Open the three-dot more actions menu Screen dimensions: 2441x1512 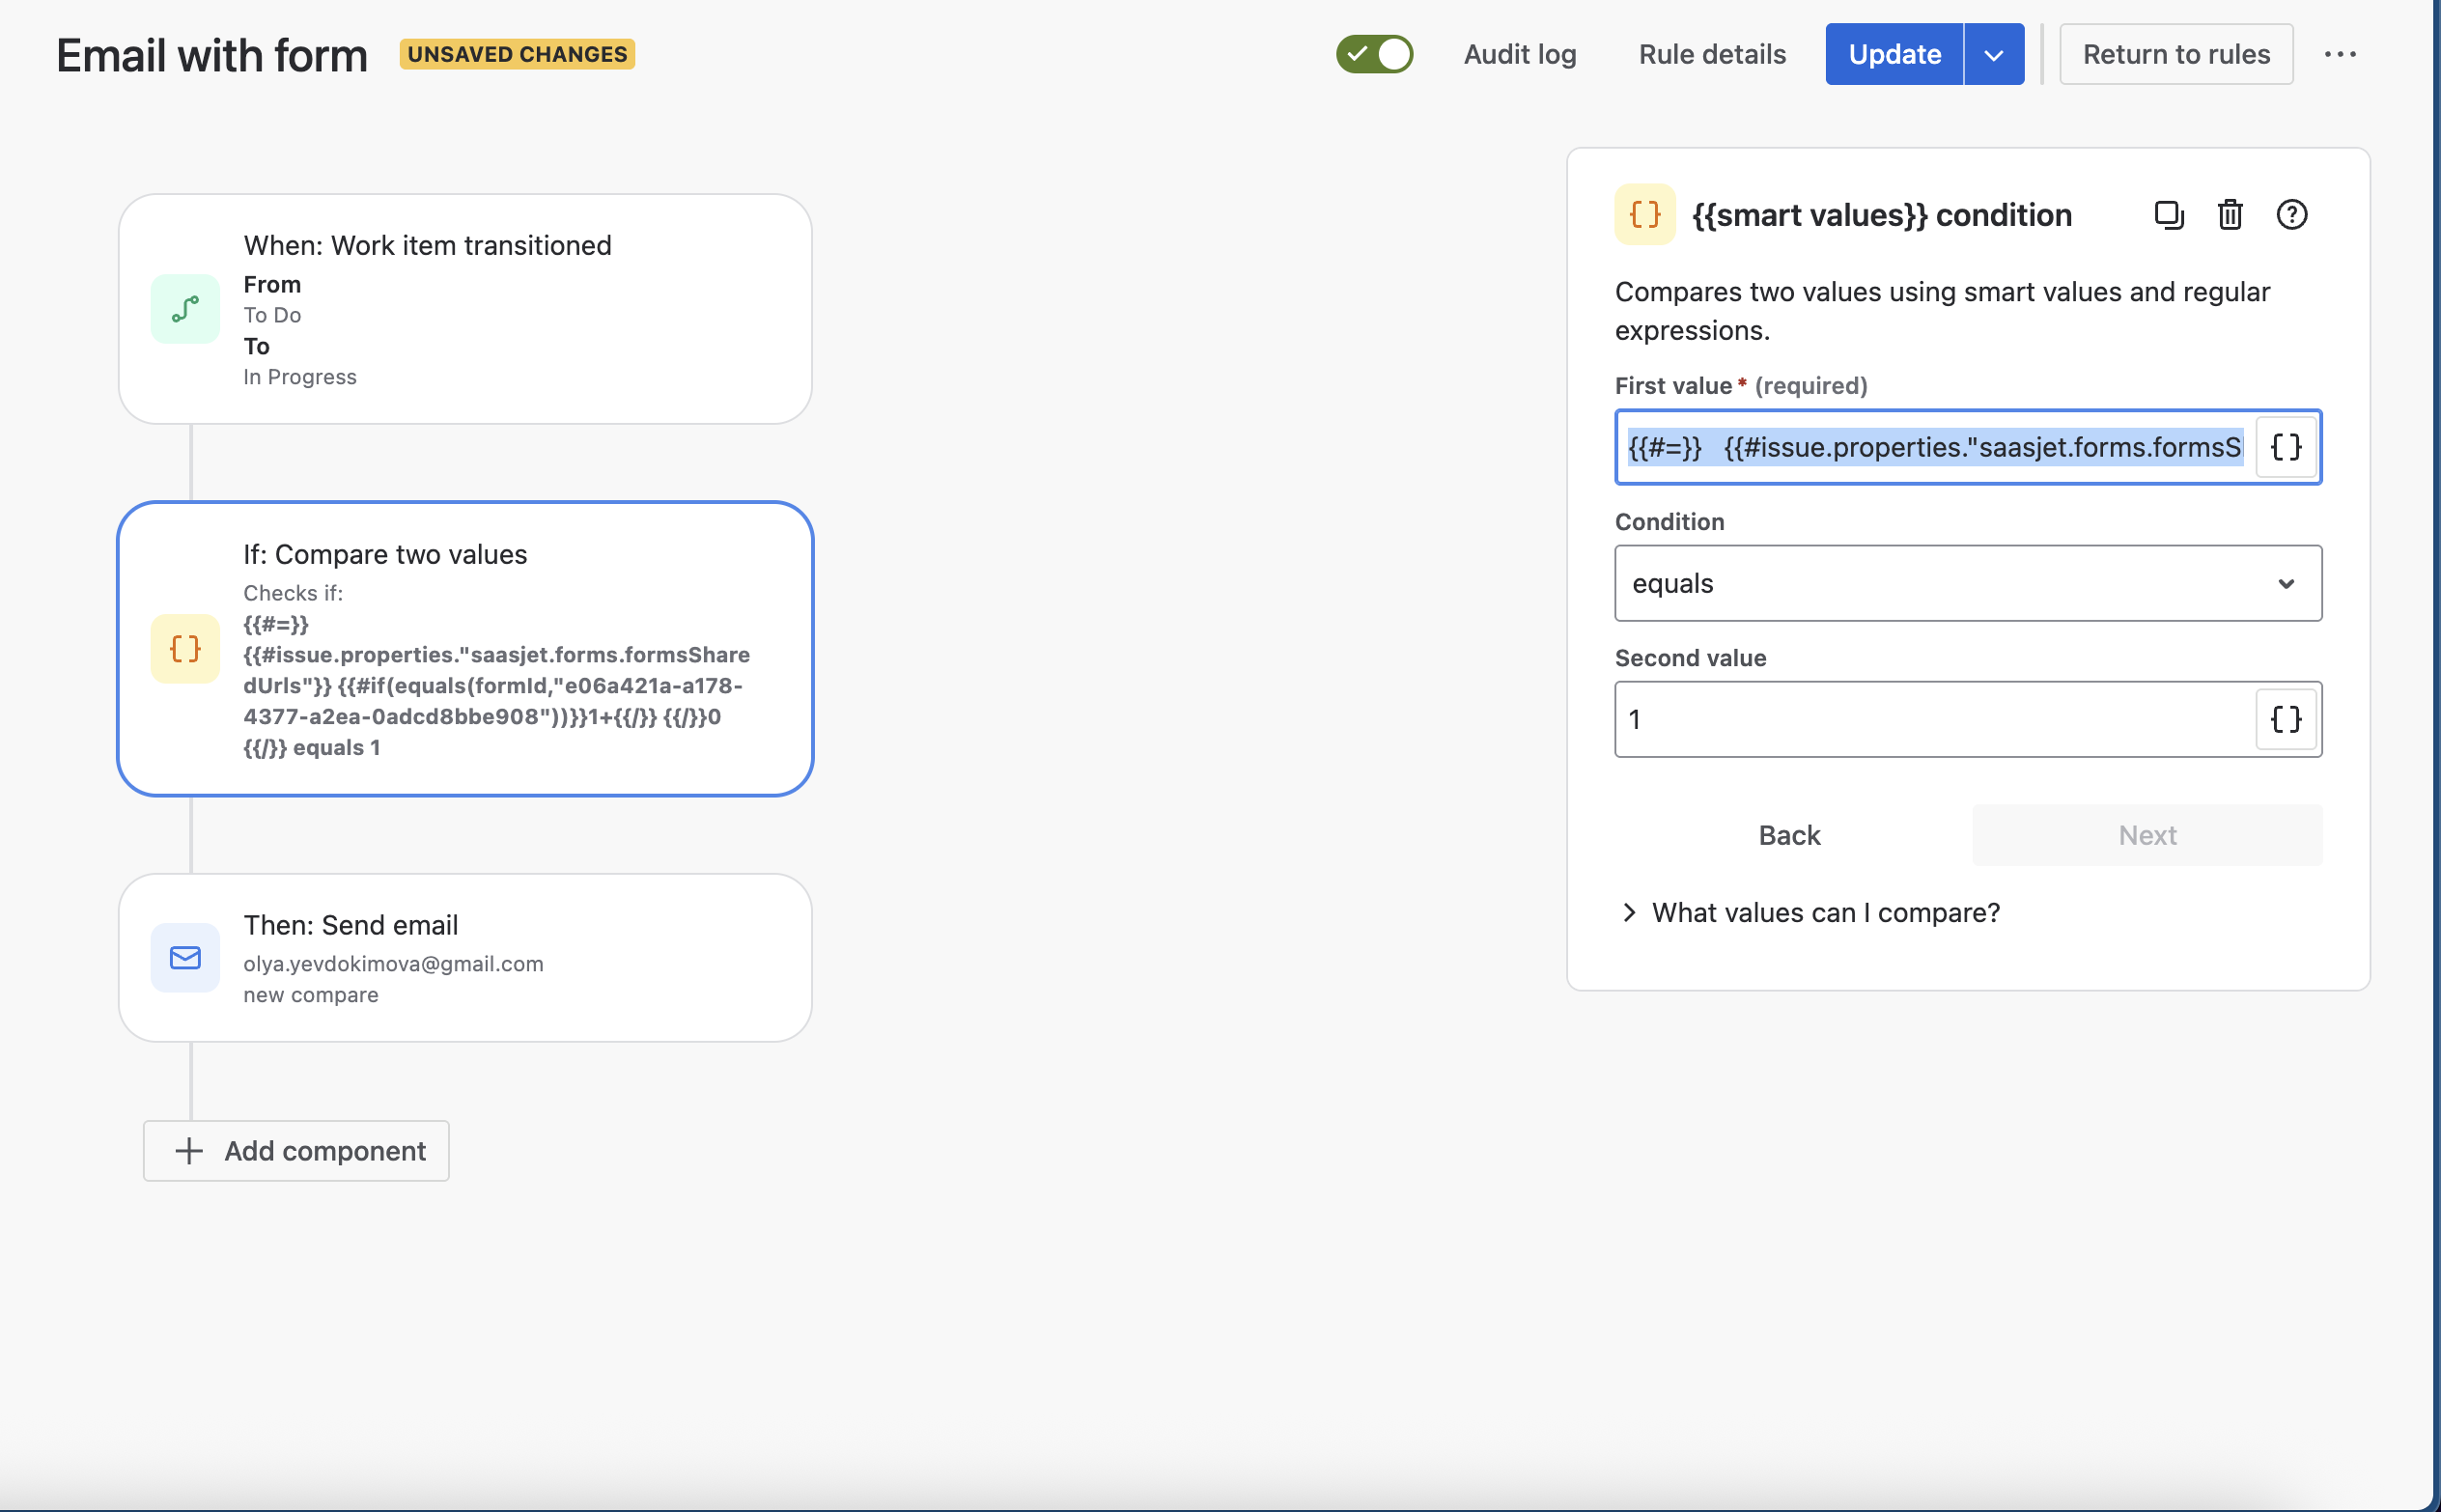click(2339, 54)
